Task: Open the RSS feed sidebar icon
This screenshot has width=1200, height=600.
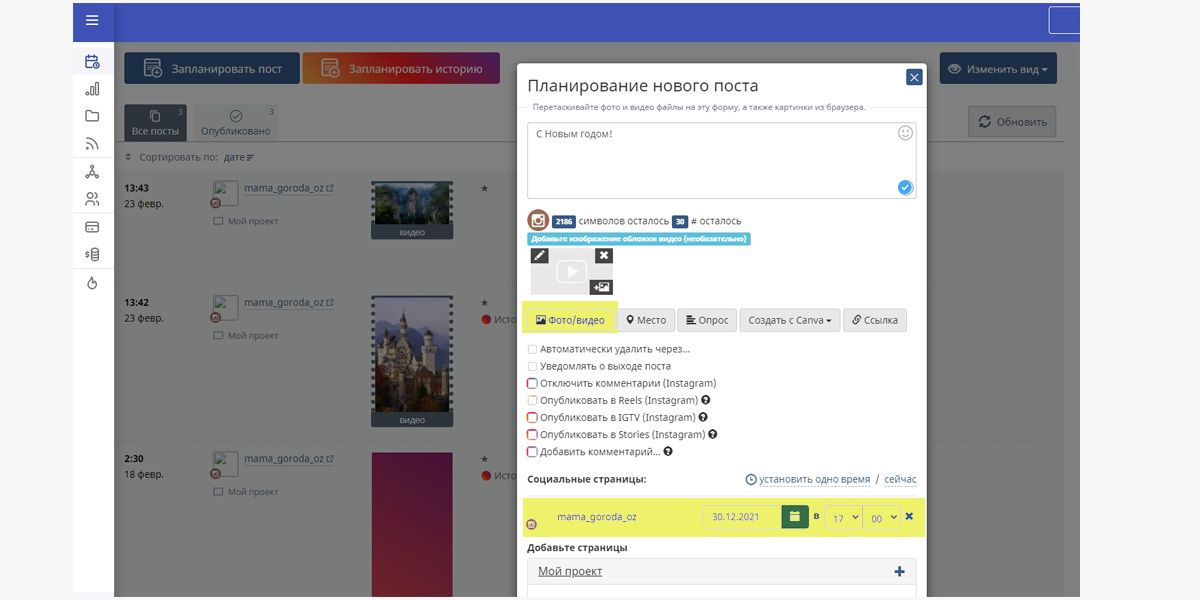Action: pyautogui.click(x=92, y=144)
